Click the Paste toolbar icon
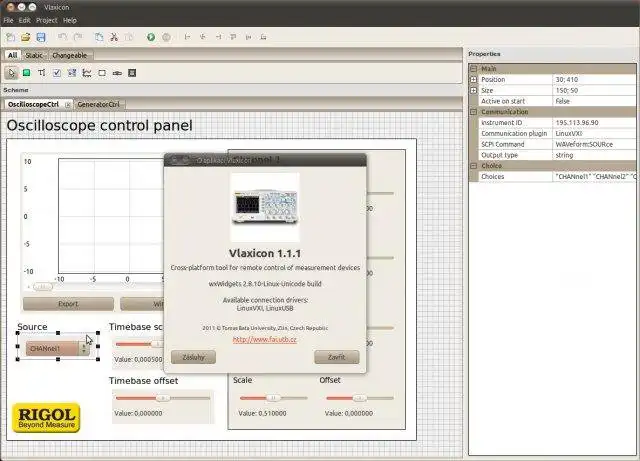 [x=129, y=37]
